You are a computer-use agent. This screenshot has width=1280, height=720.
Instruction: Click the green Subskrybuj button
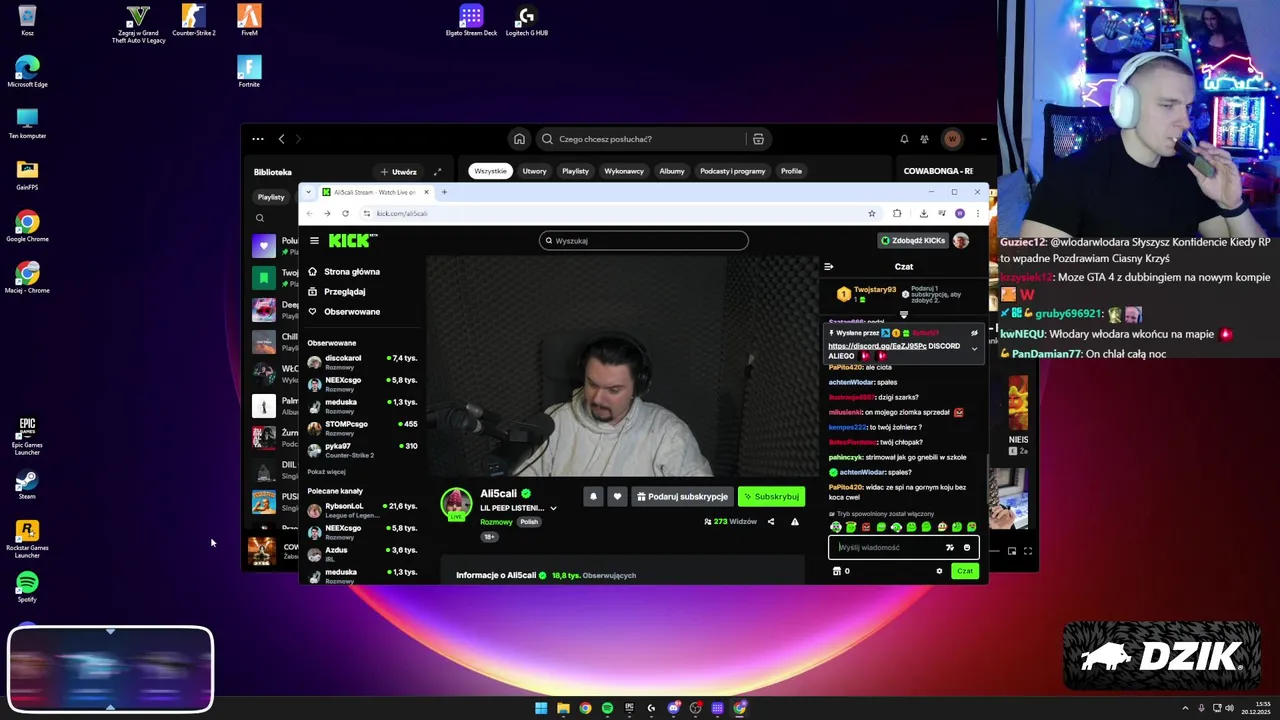point(771,496)
